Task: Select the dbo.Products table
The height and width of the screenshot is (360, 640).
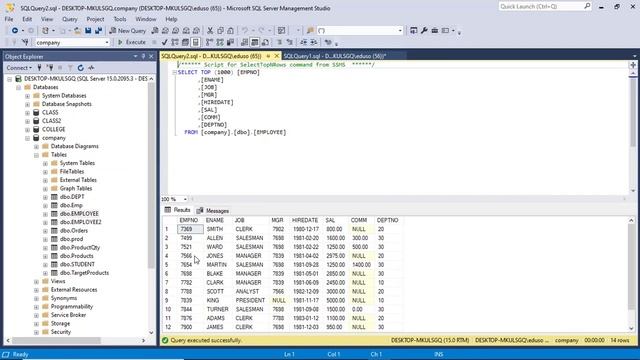Action: click(76, 256)
